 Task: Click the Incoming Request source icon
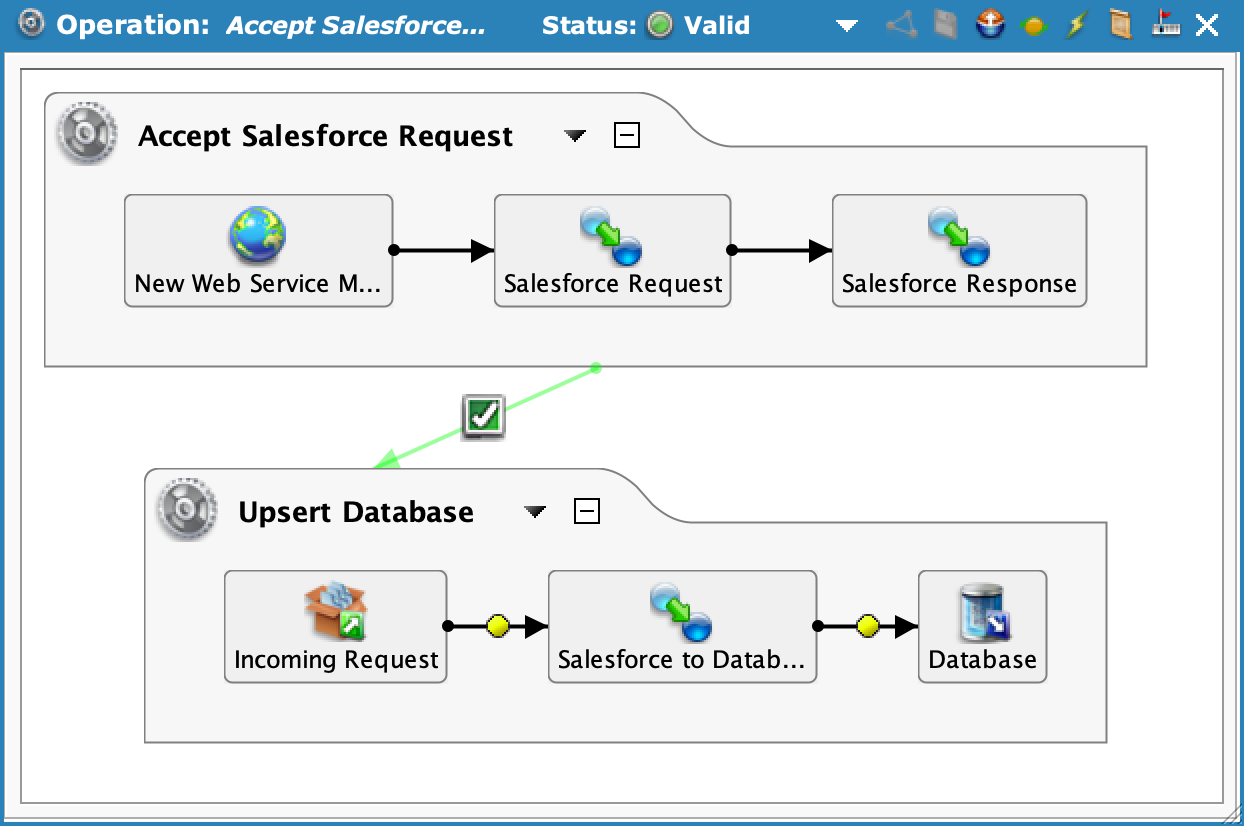tap(335, 610)
